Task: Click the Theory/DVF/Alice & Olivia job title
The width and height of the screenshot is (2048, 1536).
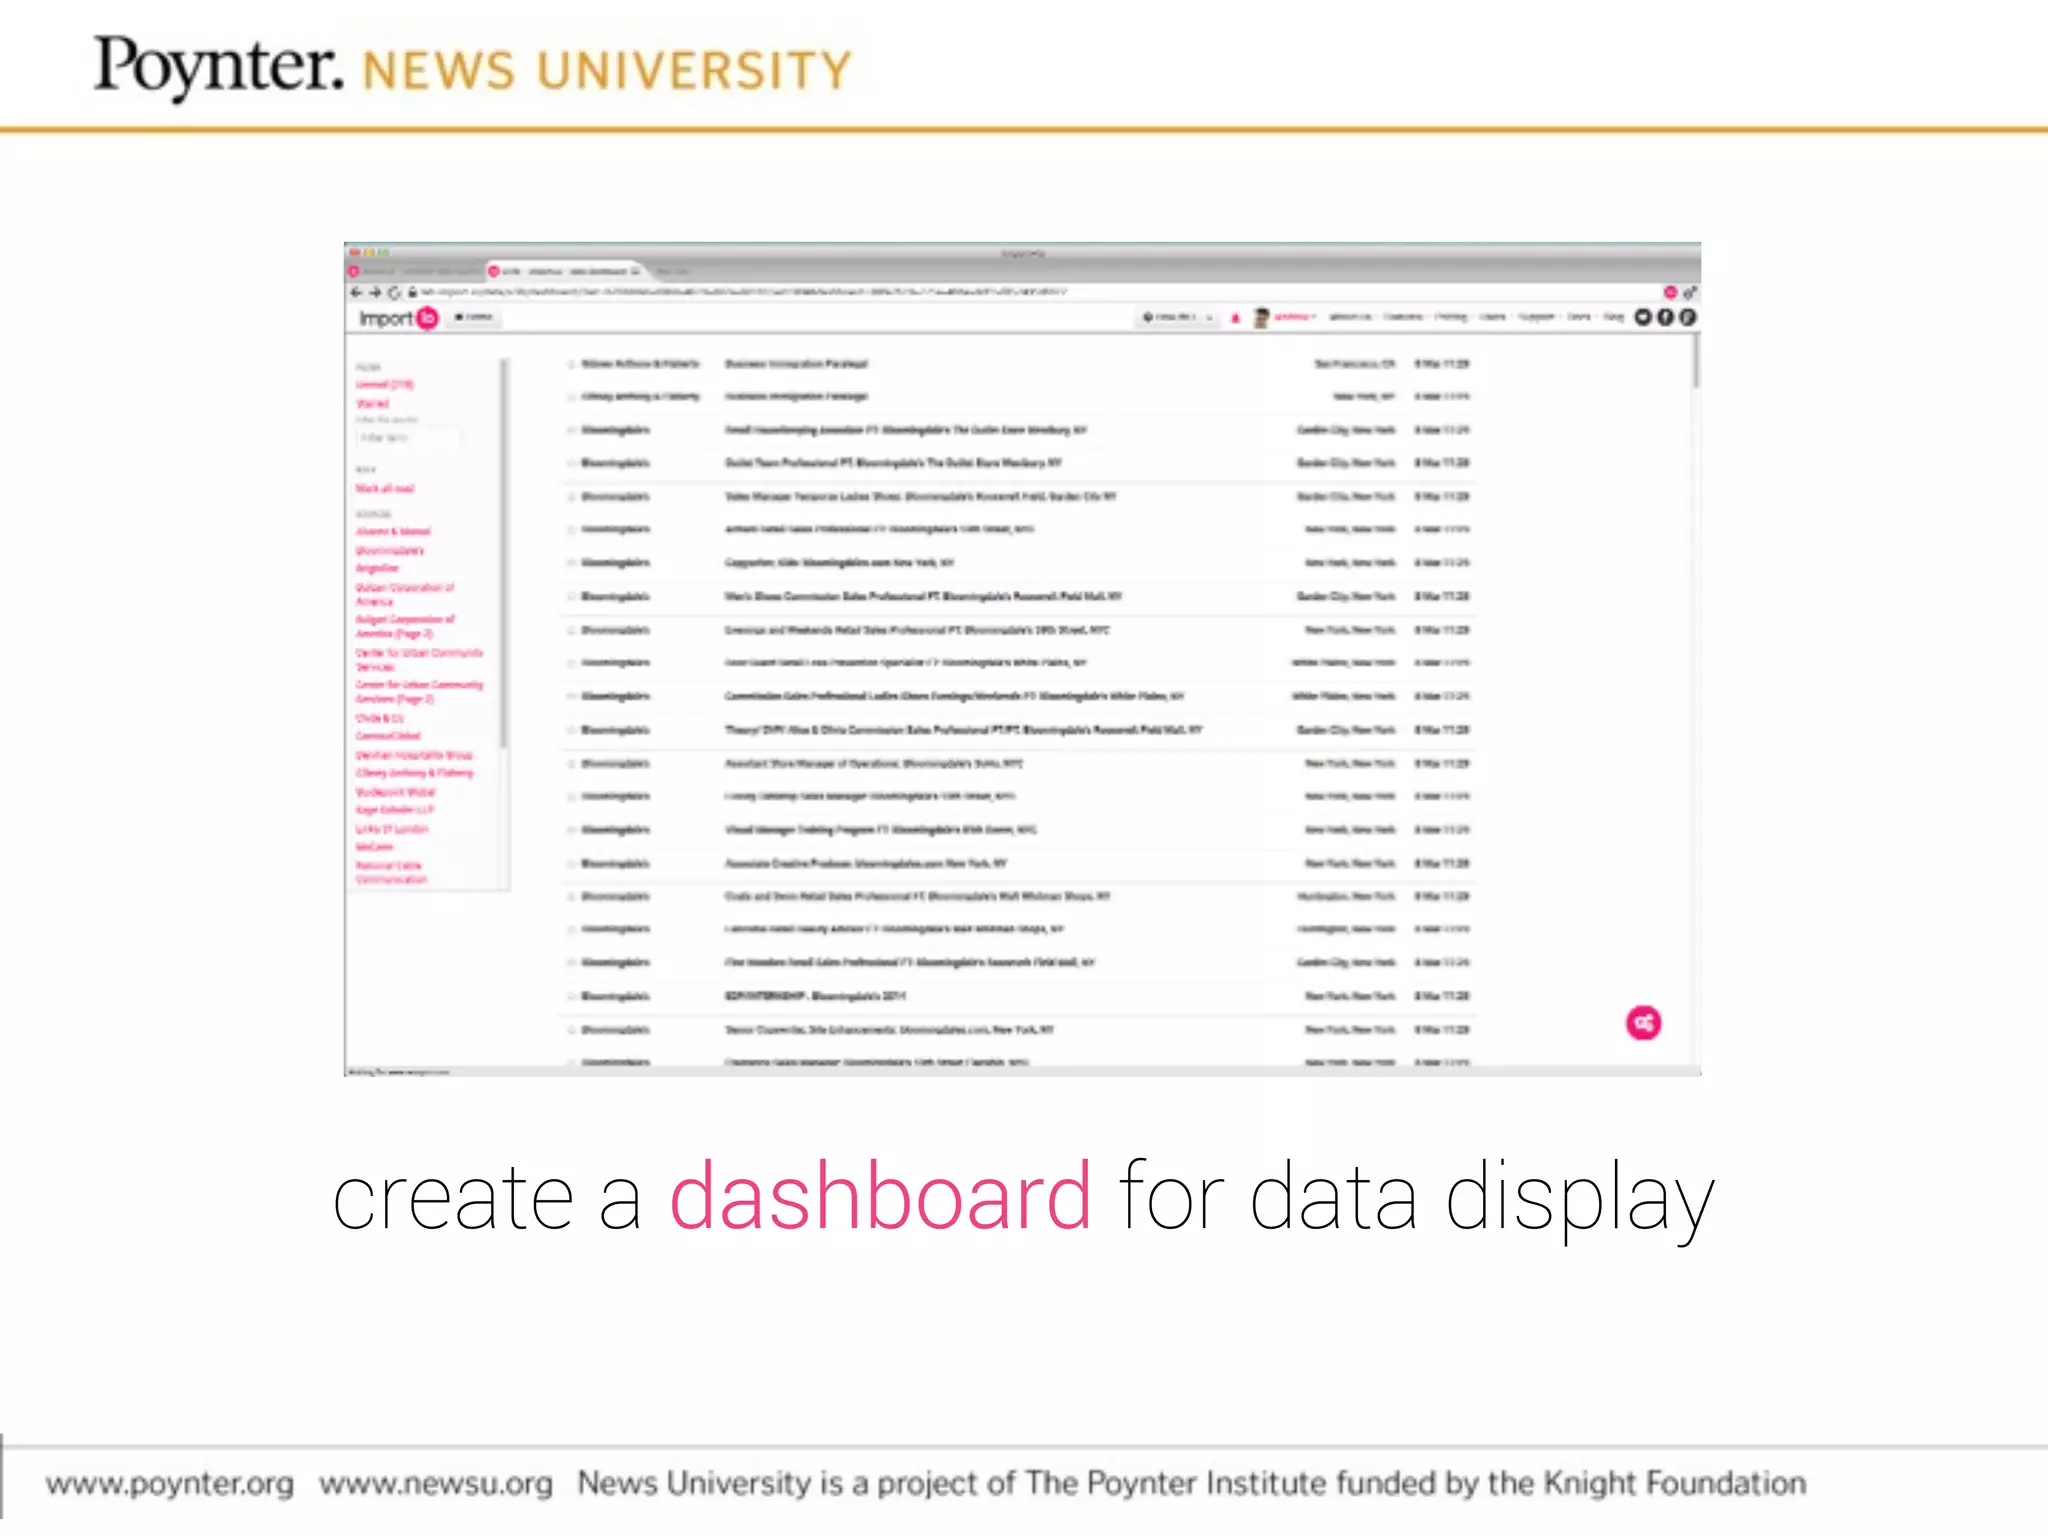Action: pos(963,730)
